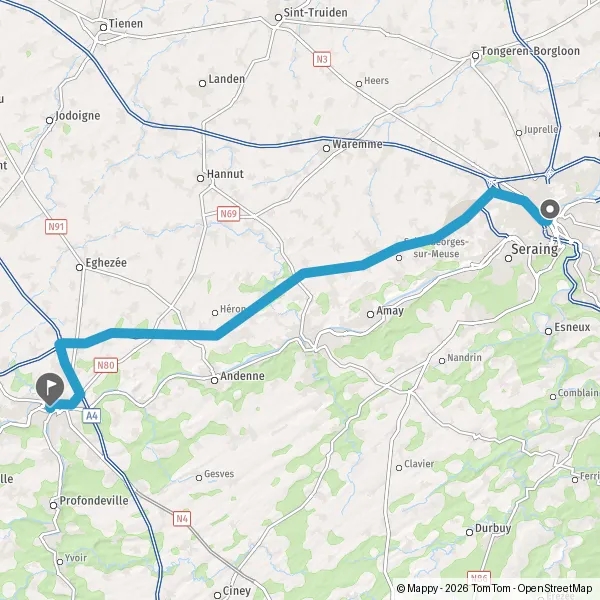Screen dimensions: 600x600
Task: Click the Andenne town label
Action: pos(242,376)
